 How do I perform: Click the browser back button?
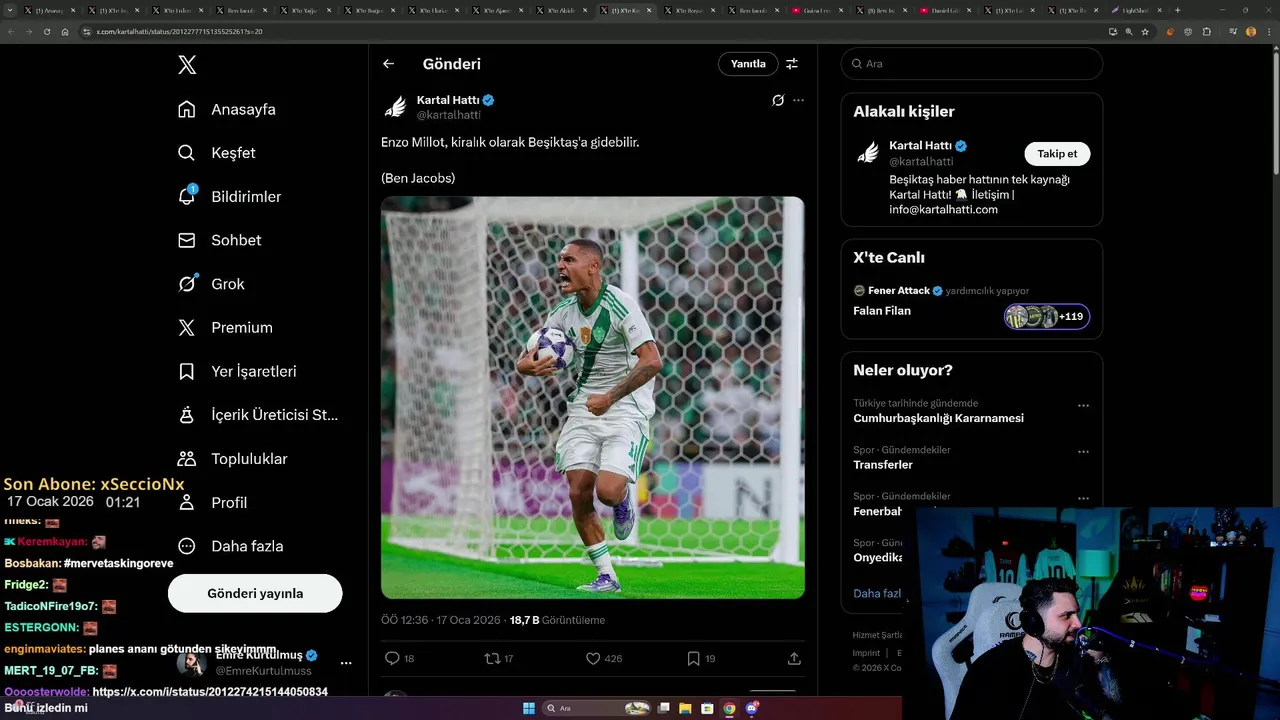pyautogui.click(x=11, y=31)
